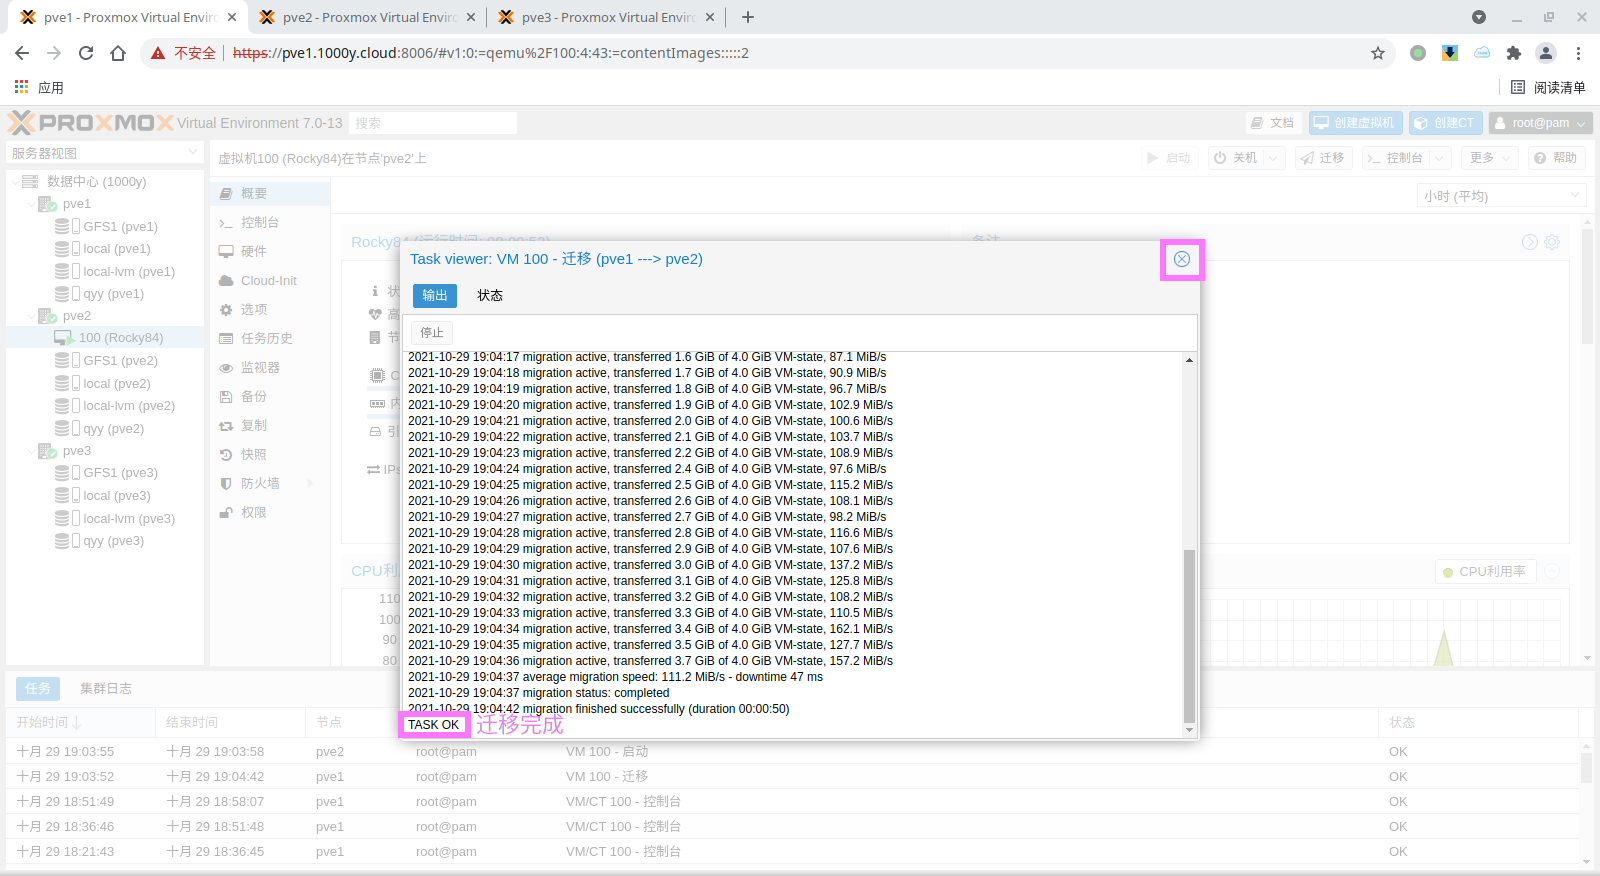Open the tab search dropdown in Chrome
This screenshot has height=876, width=1600.
(x=1478, y=17)
